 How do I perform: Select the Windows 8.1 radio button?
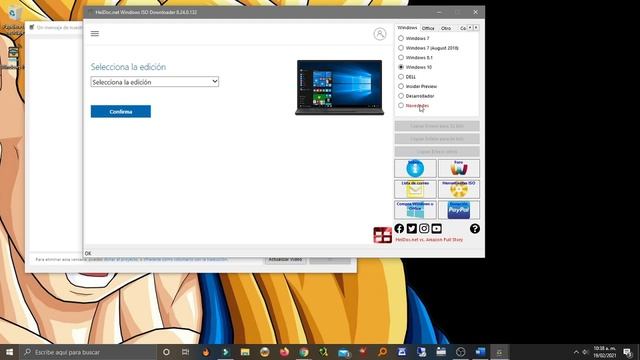pos(401,58)
